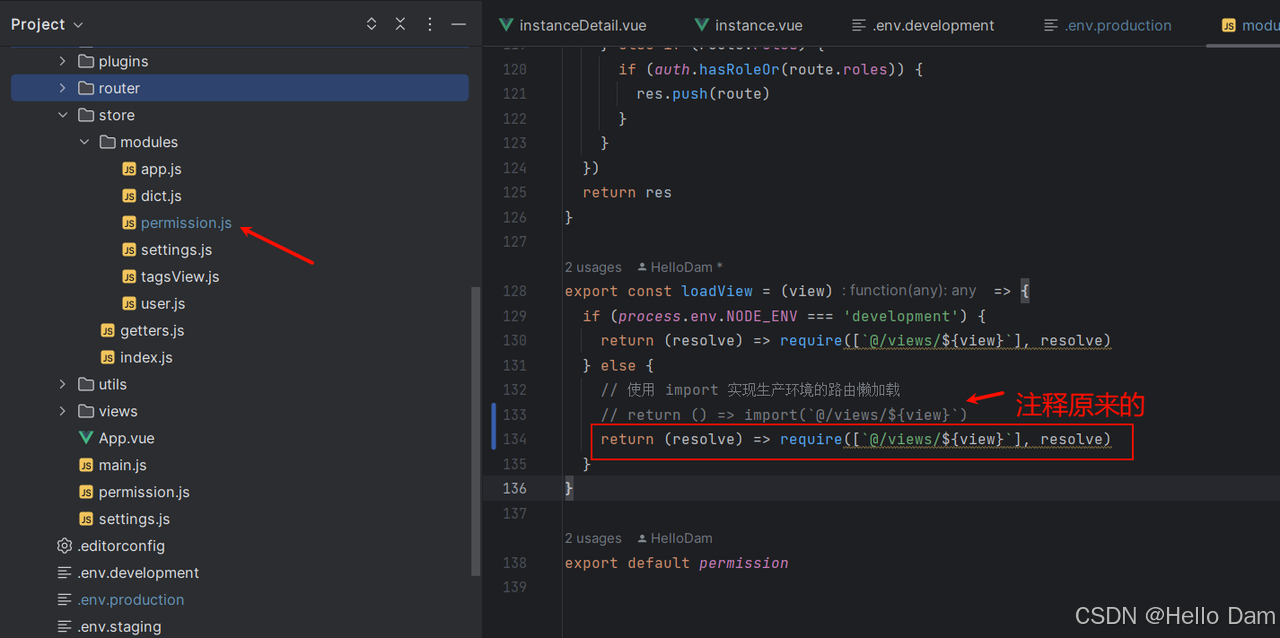Click the JS icon beside getters.js

point(108,331)
